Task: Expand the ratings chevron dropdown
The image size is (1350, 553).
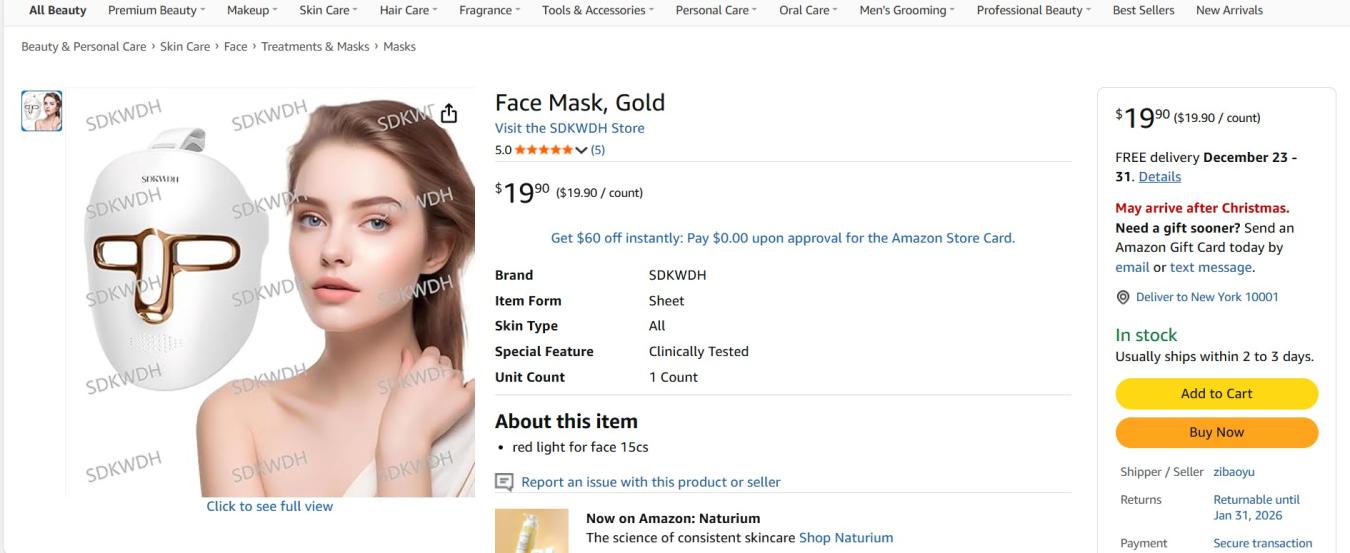Action: coord(581,150)
